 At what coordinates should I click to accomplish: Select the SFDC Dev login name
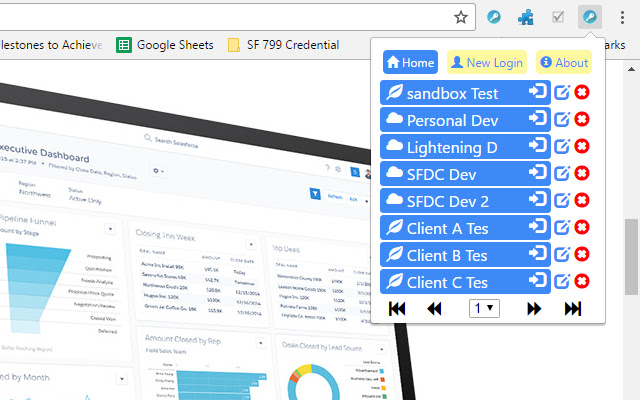(x=441, y=175)
